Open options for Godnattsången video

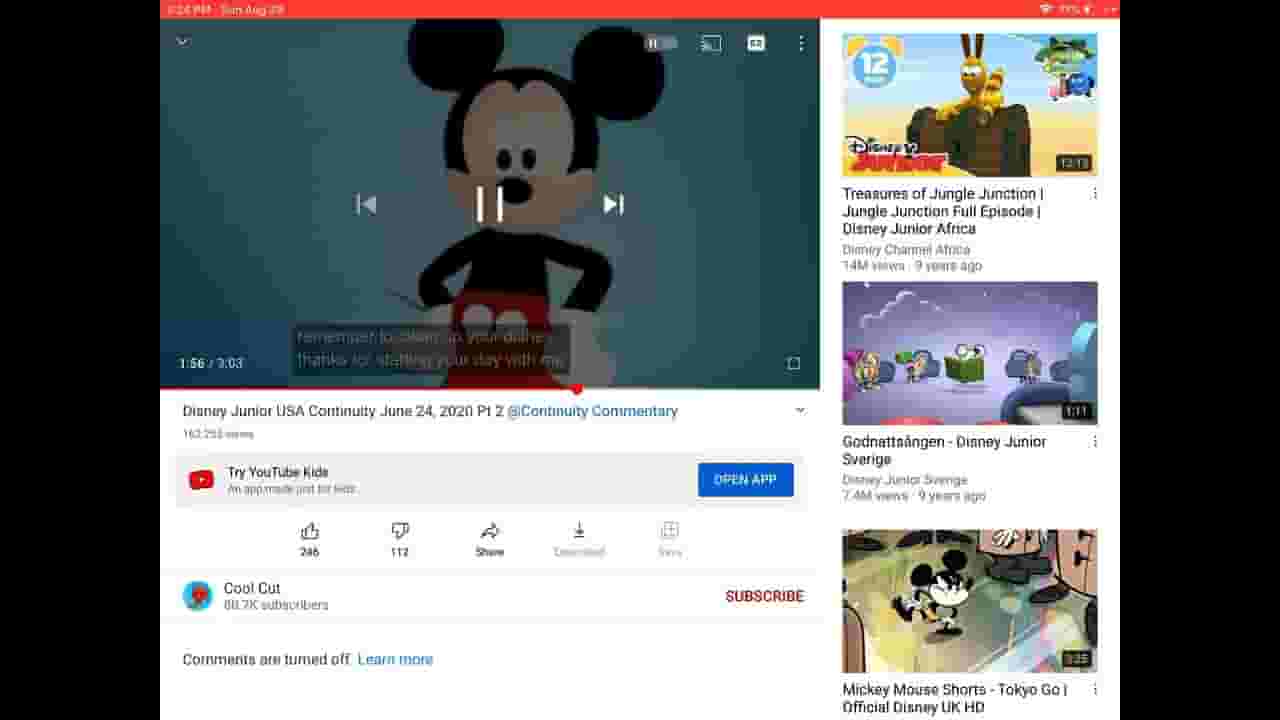(x=1095, y=442)
